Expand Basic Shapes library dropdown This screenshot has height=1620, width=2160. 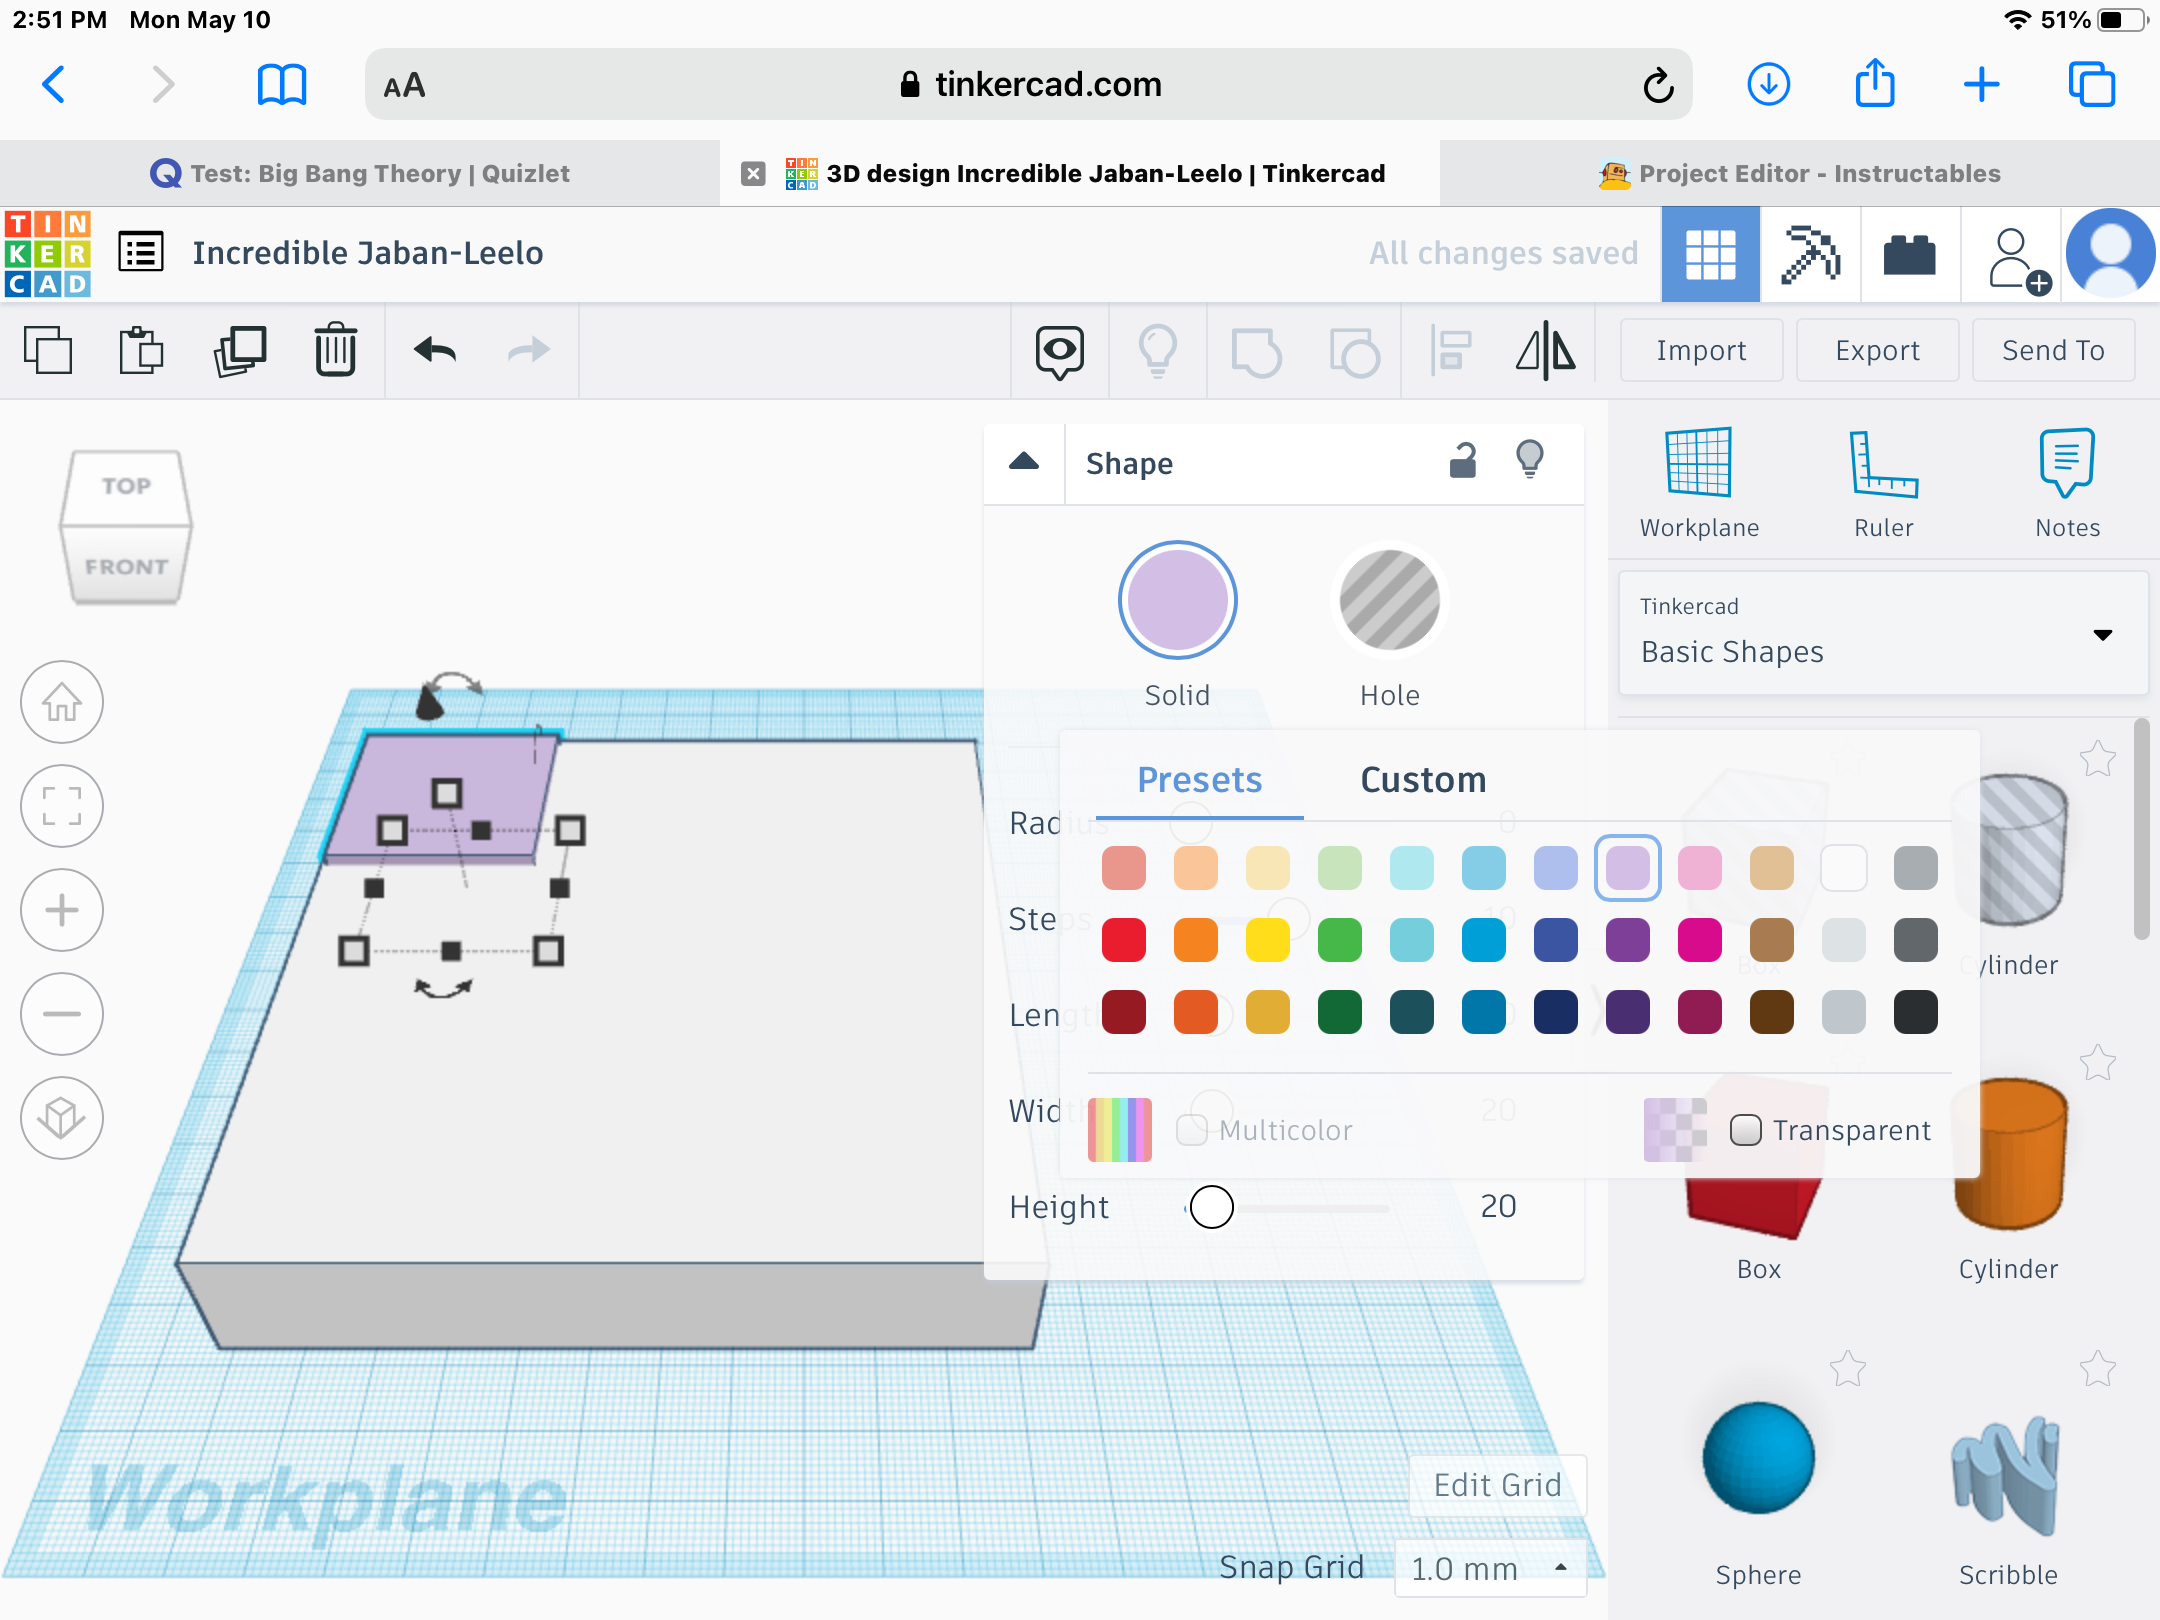click(2102, 634)
